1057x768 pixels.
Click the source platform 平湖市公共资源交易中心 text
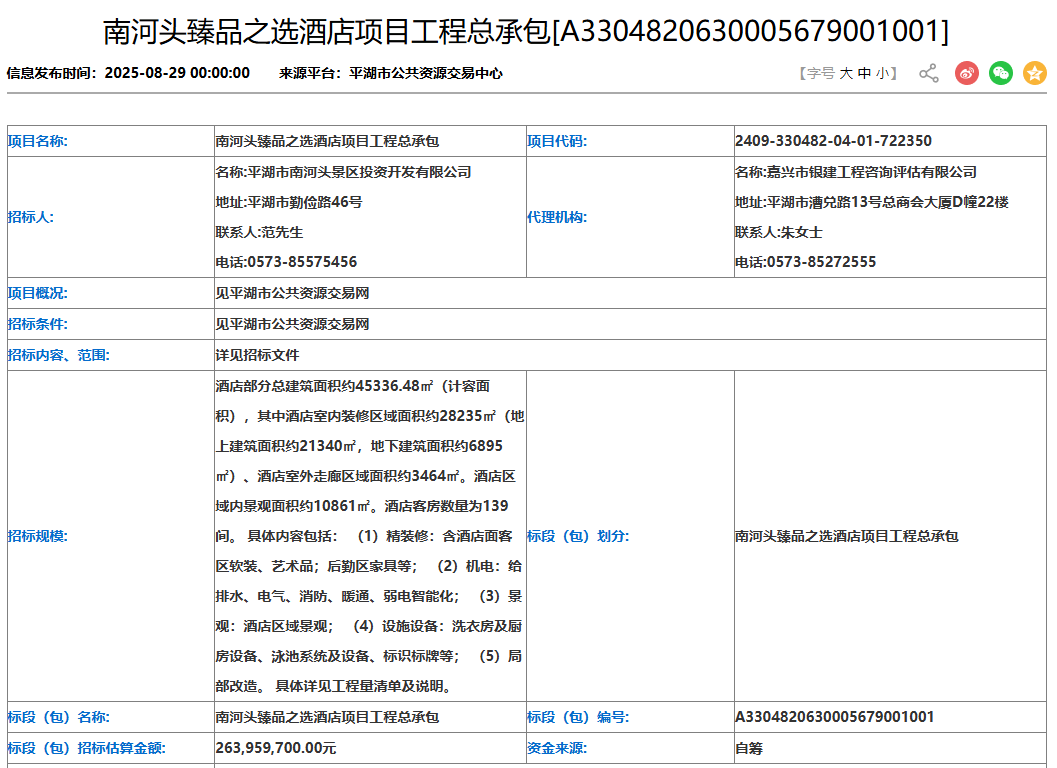click(426, 73)
